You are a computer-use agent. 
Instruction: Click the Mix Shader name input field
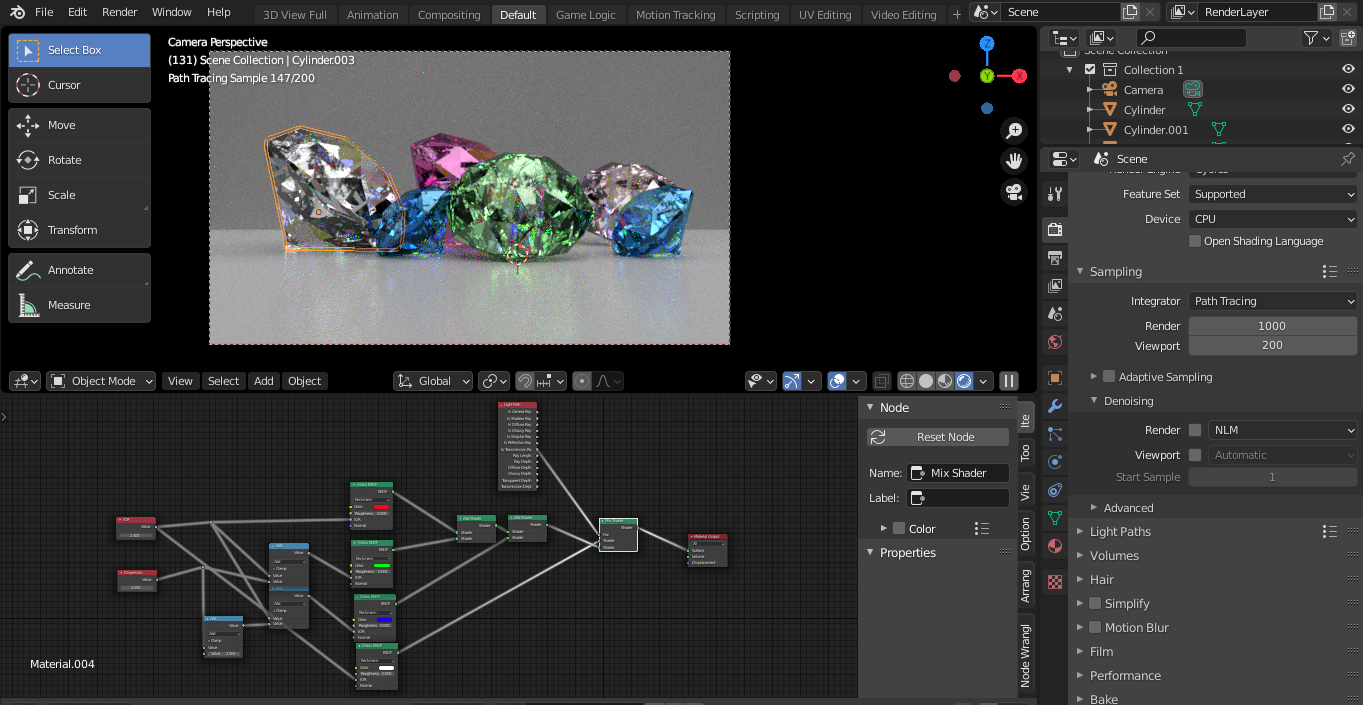tap(958, 472)
